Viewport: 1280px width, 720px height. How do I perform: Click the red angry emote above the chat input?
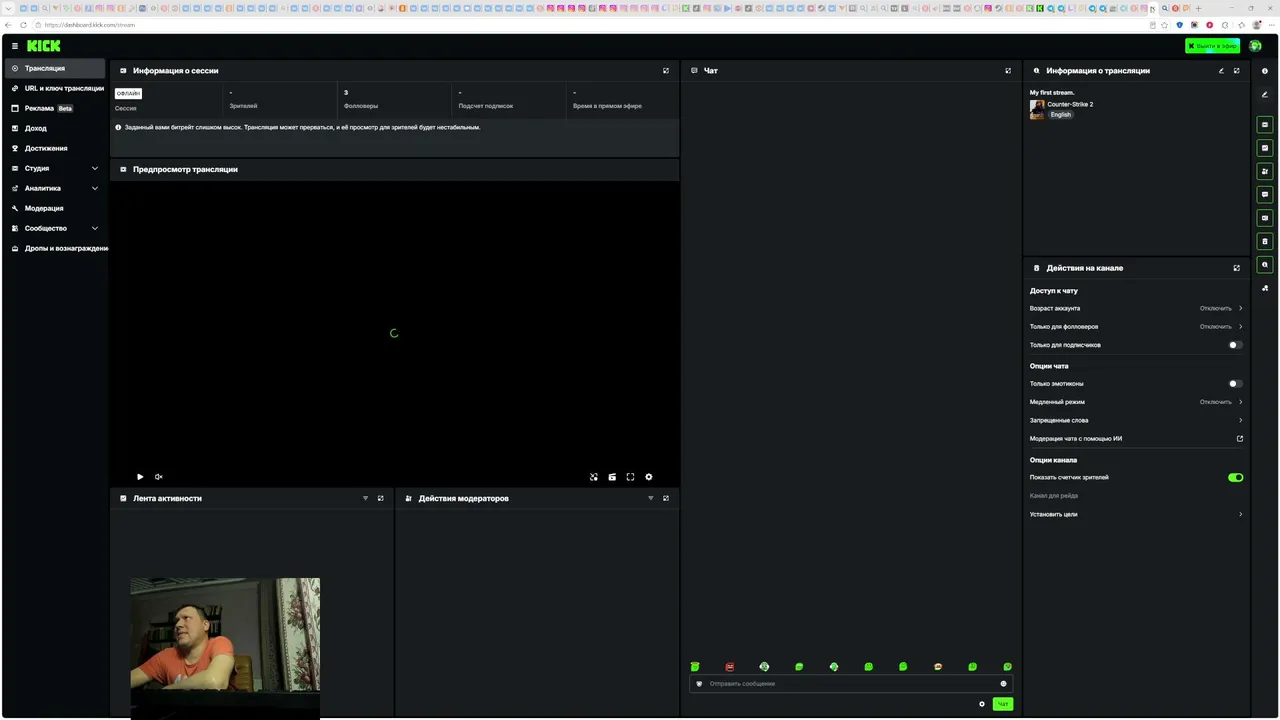[730, 667]
